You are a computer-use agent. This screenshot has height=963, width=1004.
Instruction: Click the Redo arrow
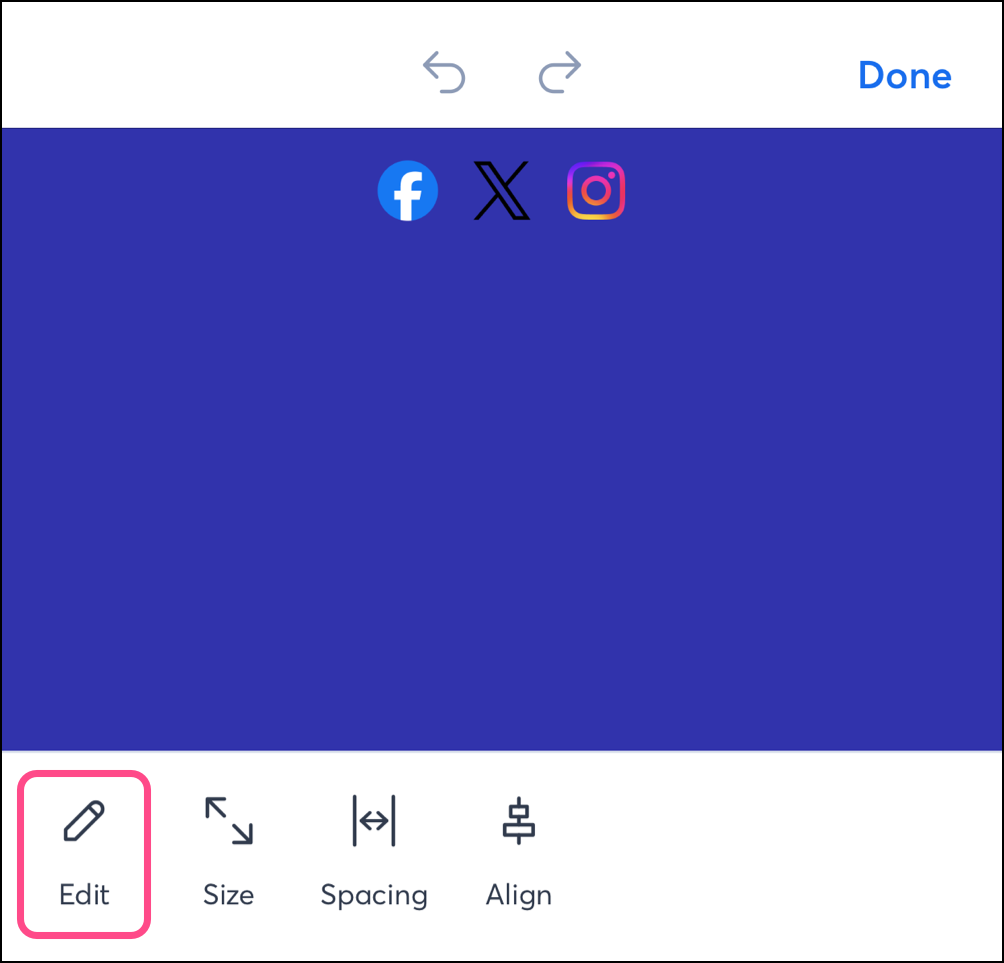coord(560,70)
